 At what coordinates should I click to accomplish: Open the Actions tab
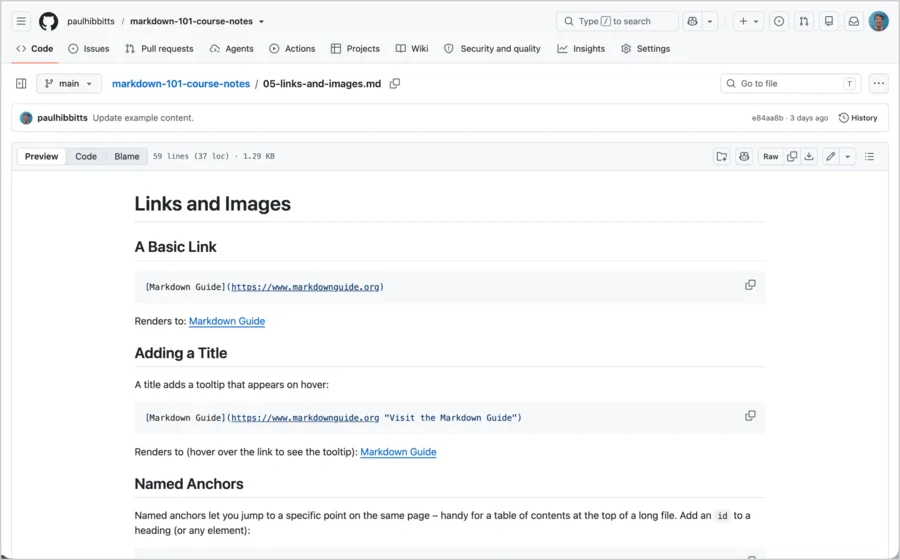(x=292, y=49)
